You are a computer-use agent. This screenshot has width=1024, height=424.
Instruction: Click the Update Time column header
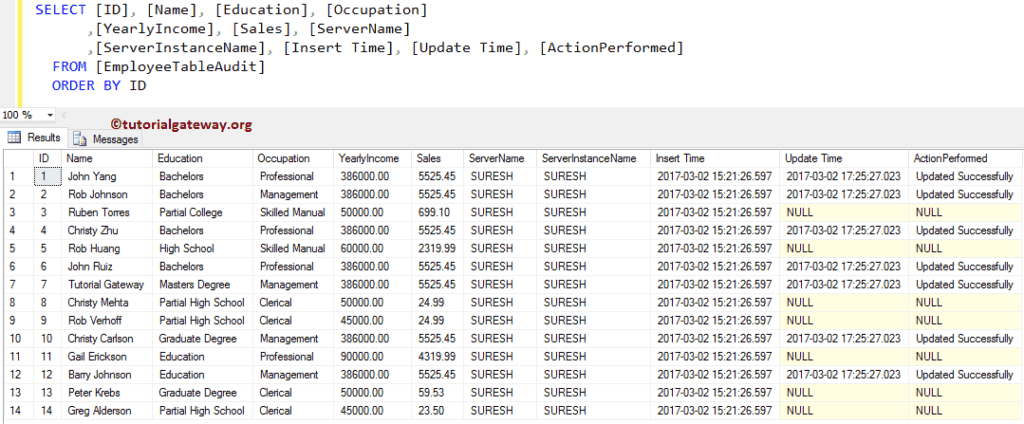coord(844,158)
